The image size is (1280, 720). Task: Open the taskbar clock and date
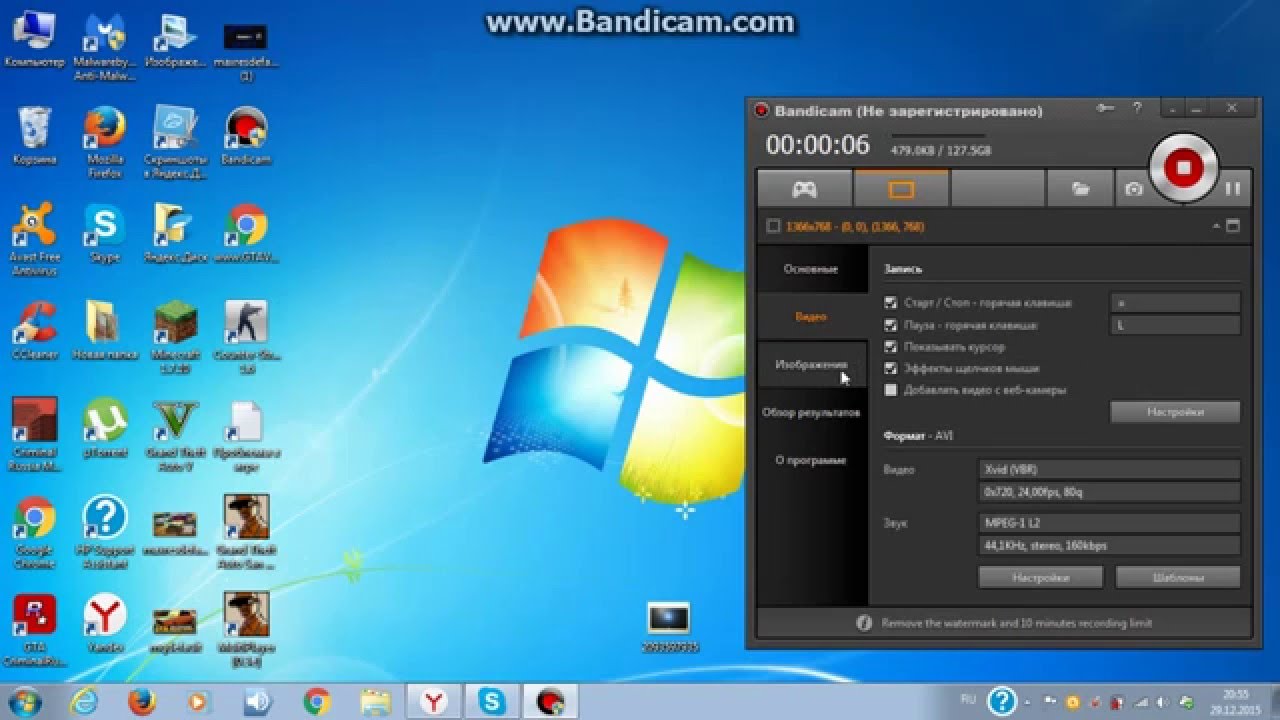[1234, 701]
